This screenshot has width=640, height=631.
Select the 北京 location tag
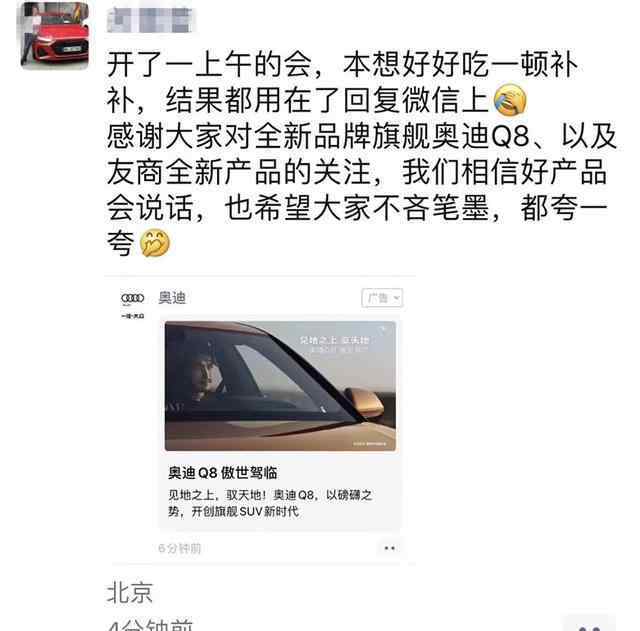(x=130, y=593)
